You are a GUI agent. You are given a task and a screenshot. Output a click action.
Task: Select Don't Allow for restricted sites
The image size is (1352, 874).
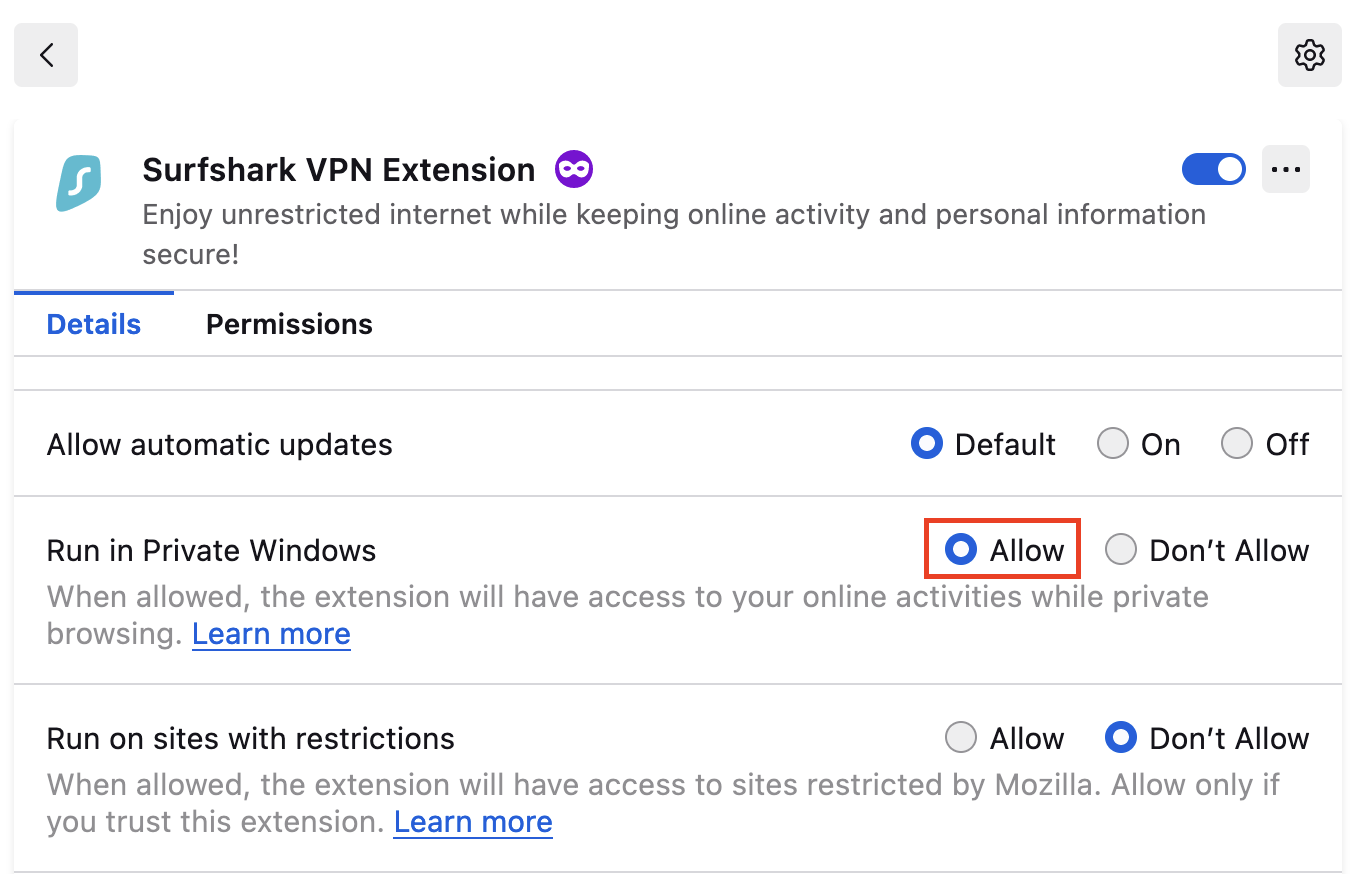pos(1121,737)
